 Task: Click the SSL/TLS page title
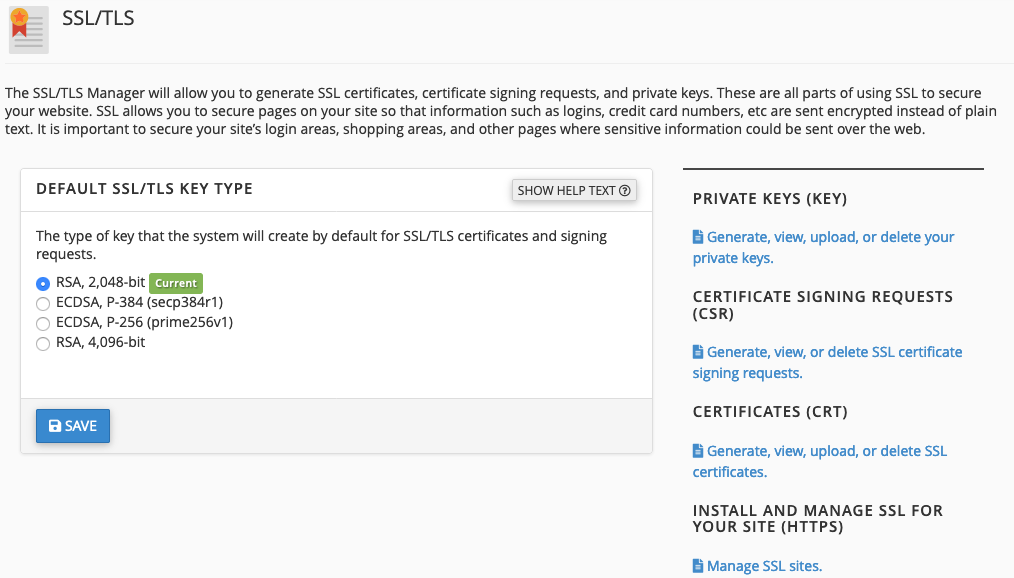[x=98, y=18]
